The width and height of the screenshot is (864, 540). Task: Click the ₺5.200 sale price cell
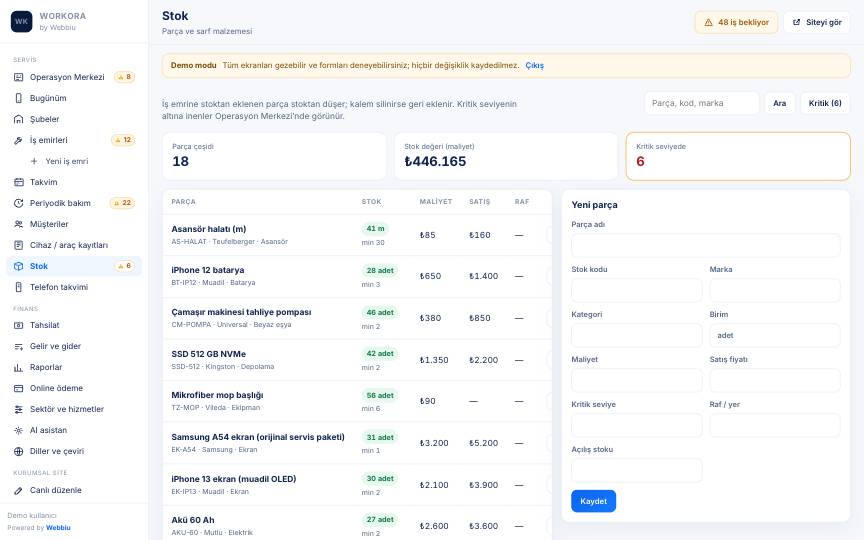click(x=483, y=443)
